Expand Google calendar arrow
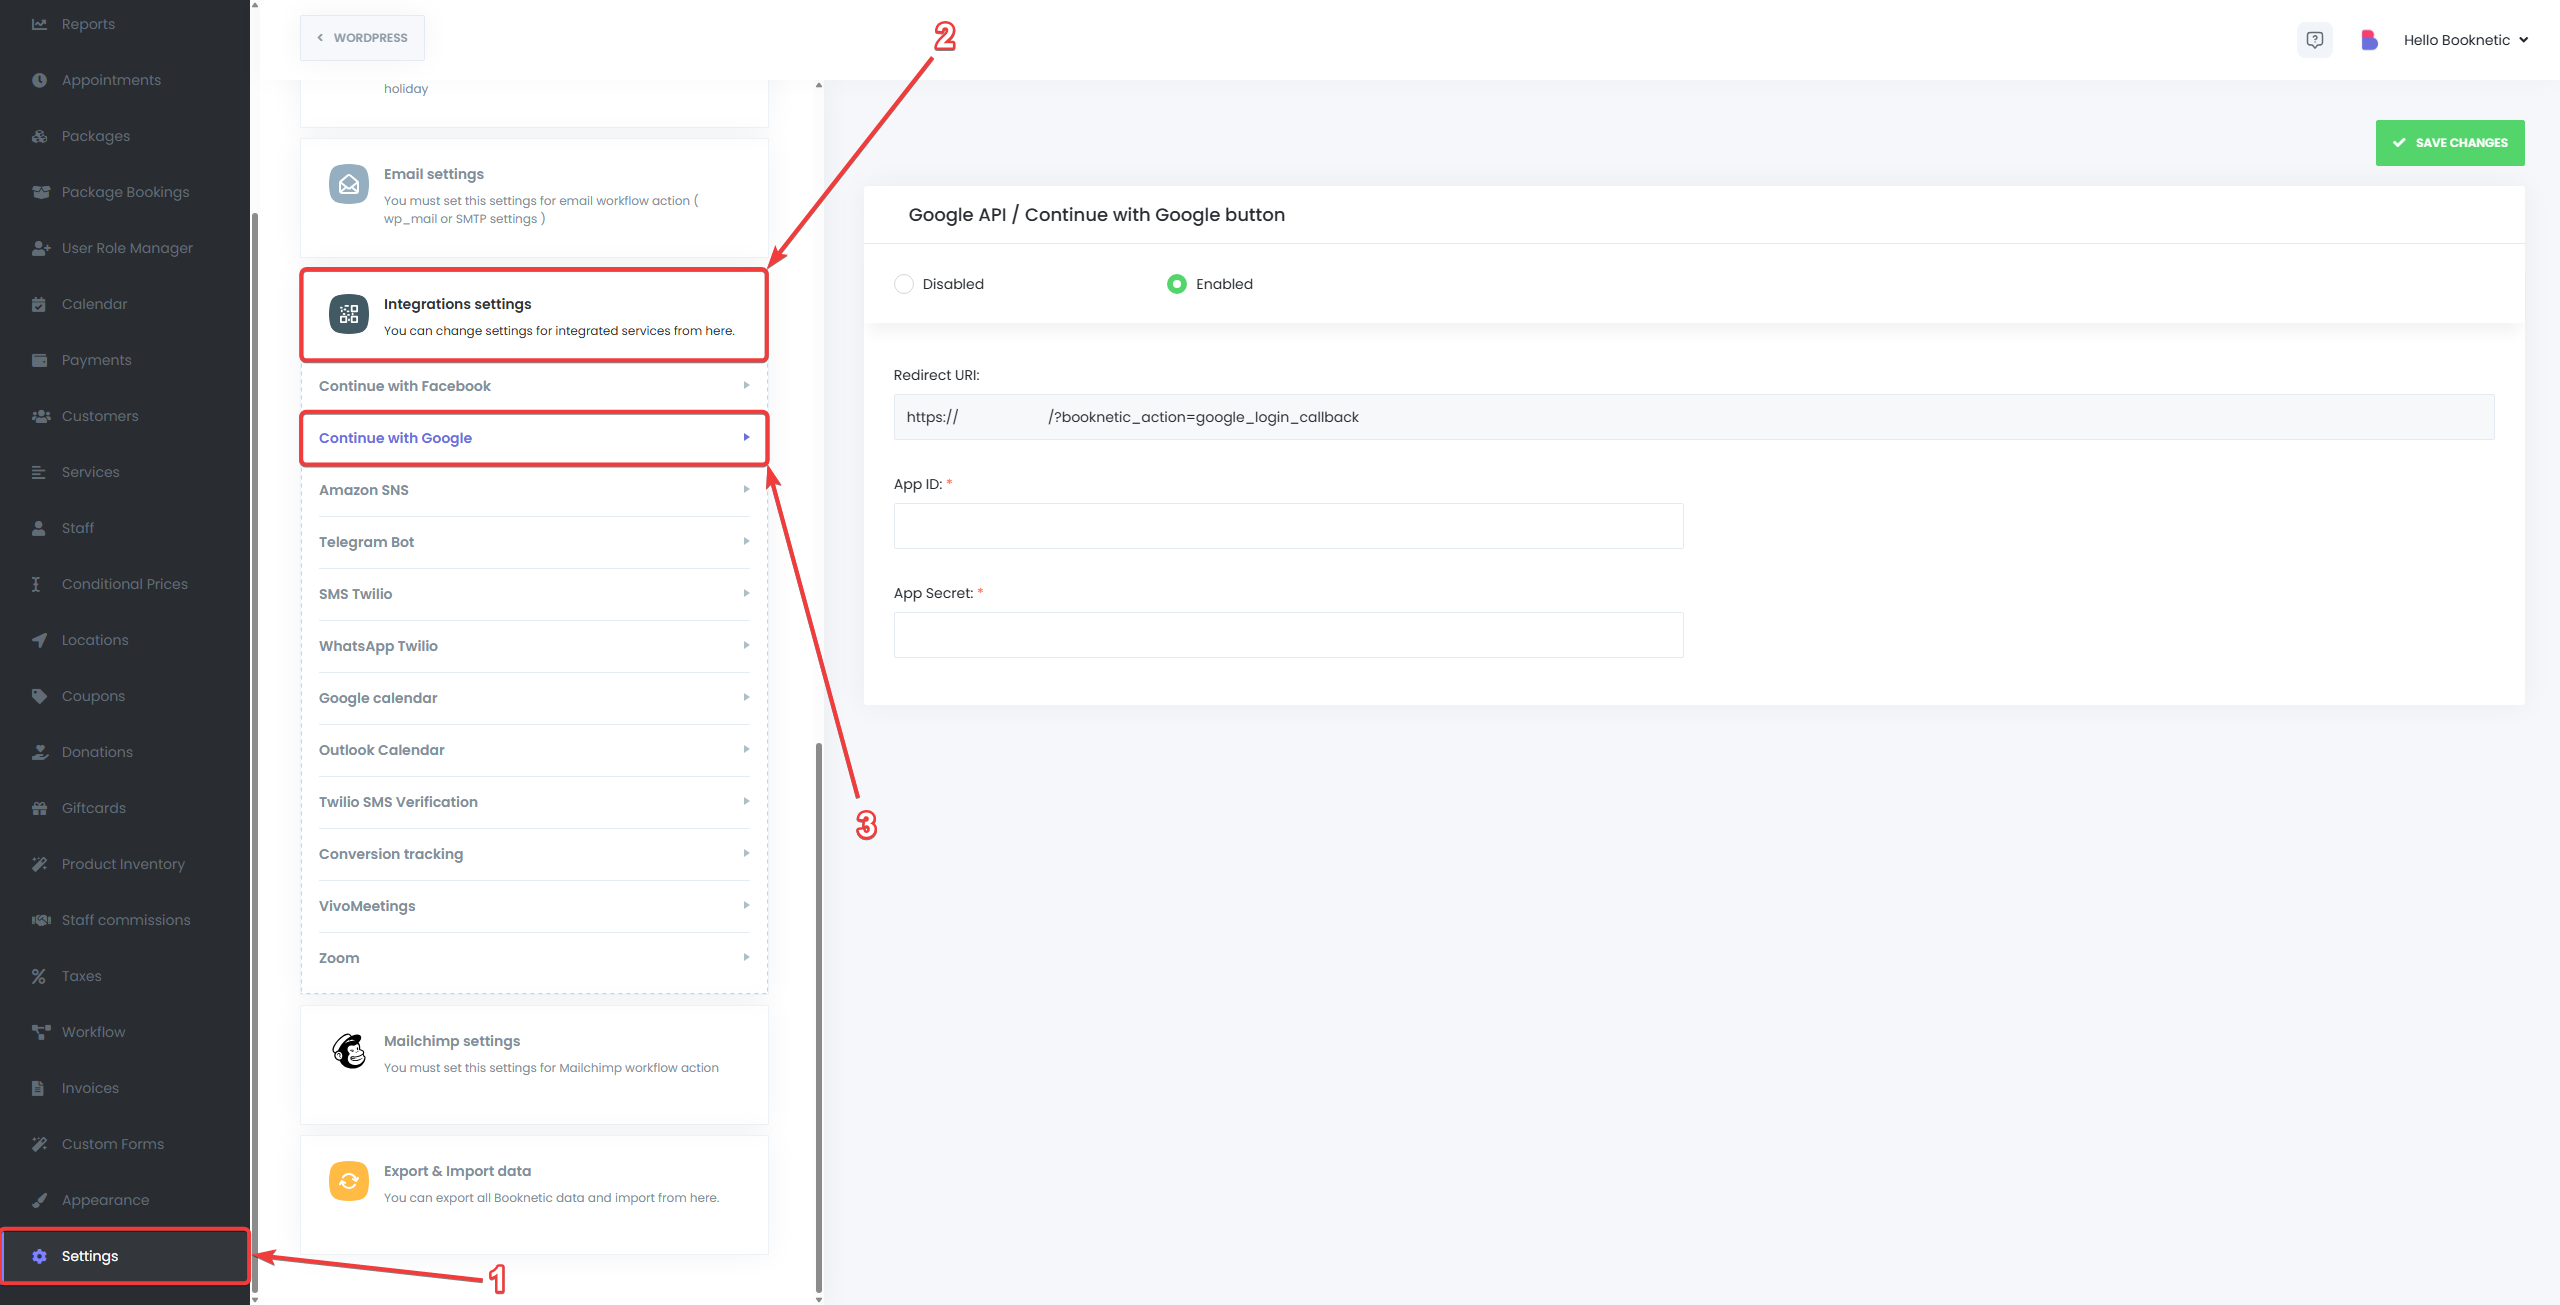Image resolution: width=2560 pixels, height=1305 pixels. click(x=746, y=698)
